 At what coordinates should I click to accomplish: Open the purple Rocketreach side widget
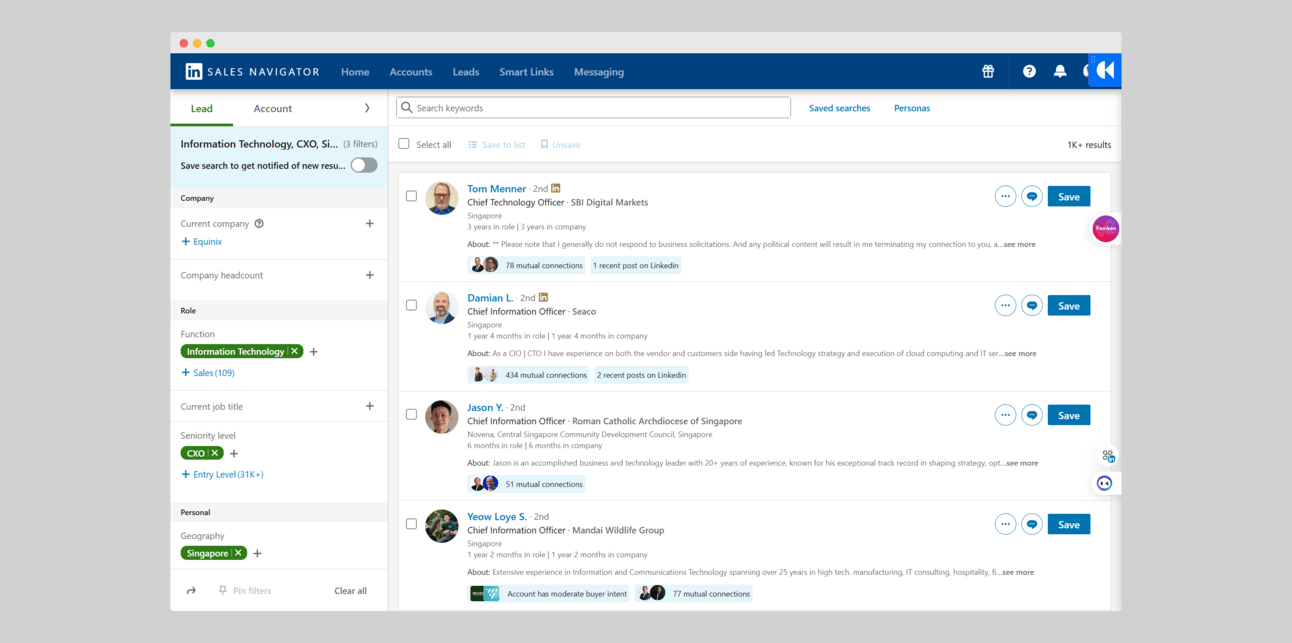coord(1105,229)
